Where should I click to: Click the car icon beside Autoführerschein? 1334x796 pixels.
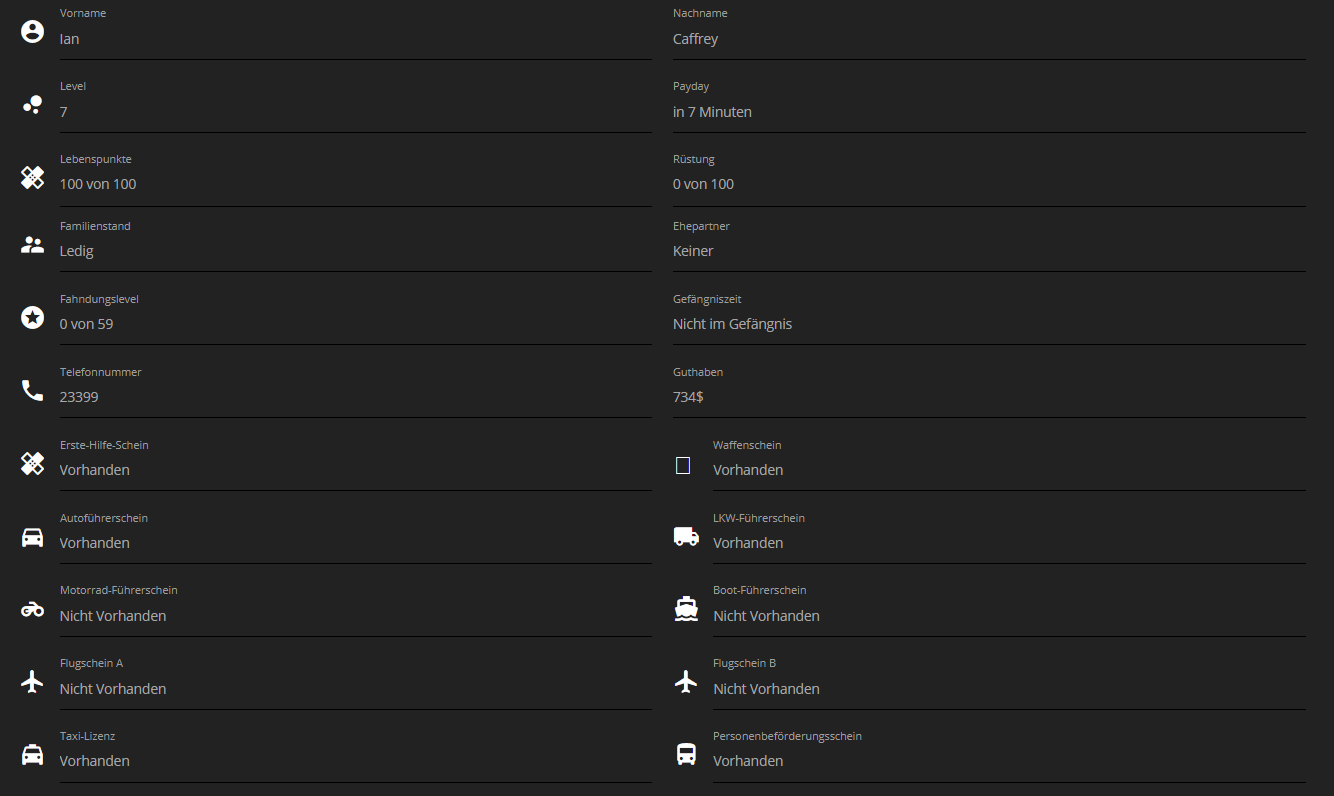[32, 537]
